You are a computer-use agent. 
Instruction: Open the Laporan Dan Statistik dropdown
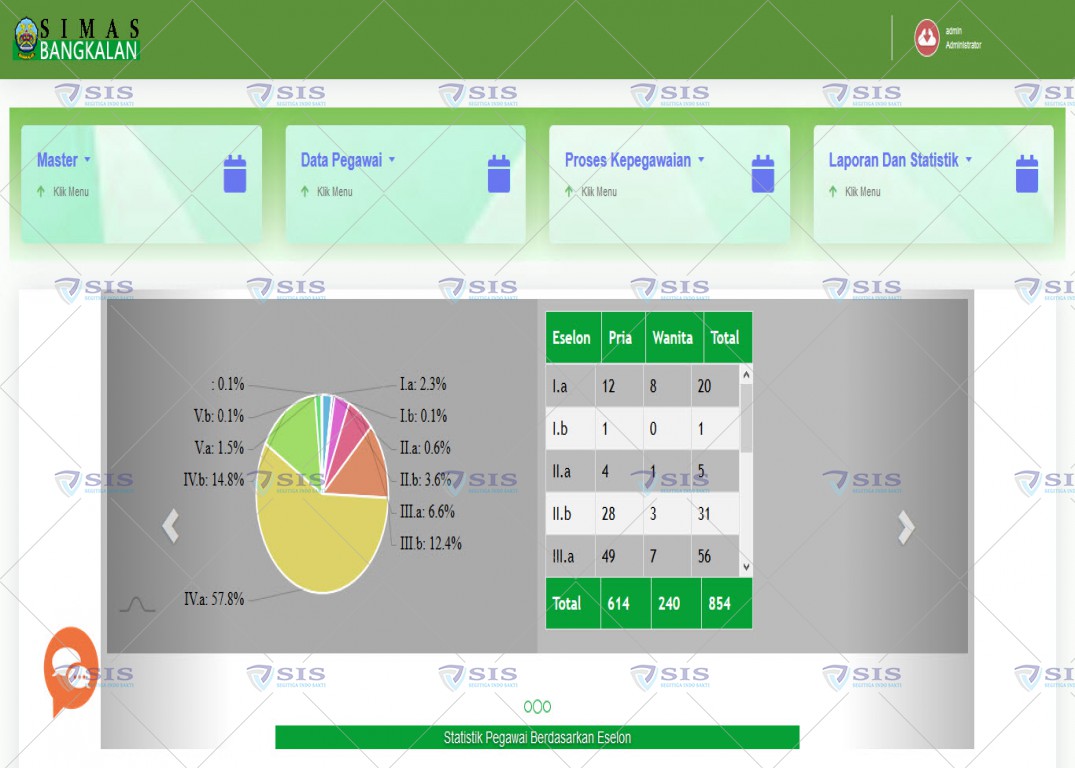pos(900,160)
